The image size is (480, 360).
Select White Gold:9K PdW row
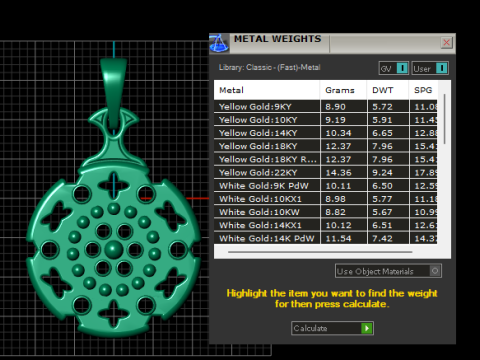point(326,186)
